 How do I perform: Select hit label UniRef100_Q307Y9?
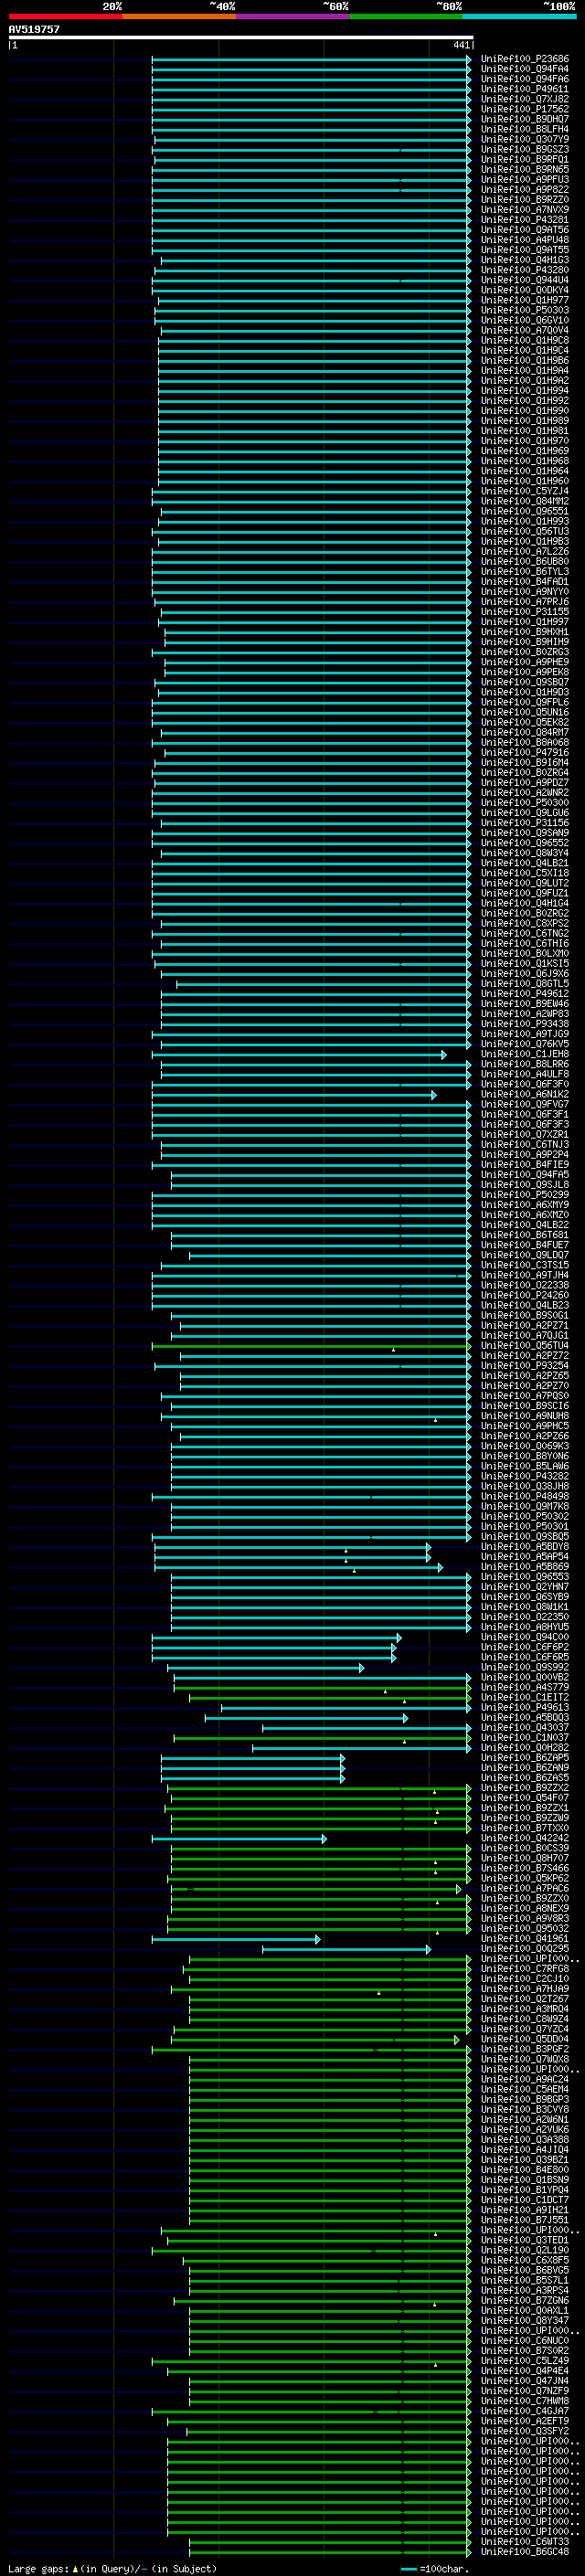(525, 139)
